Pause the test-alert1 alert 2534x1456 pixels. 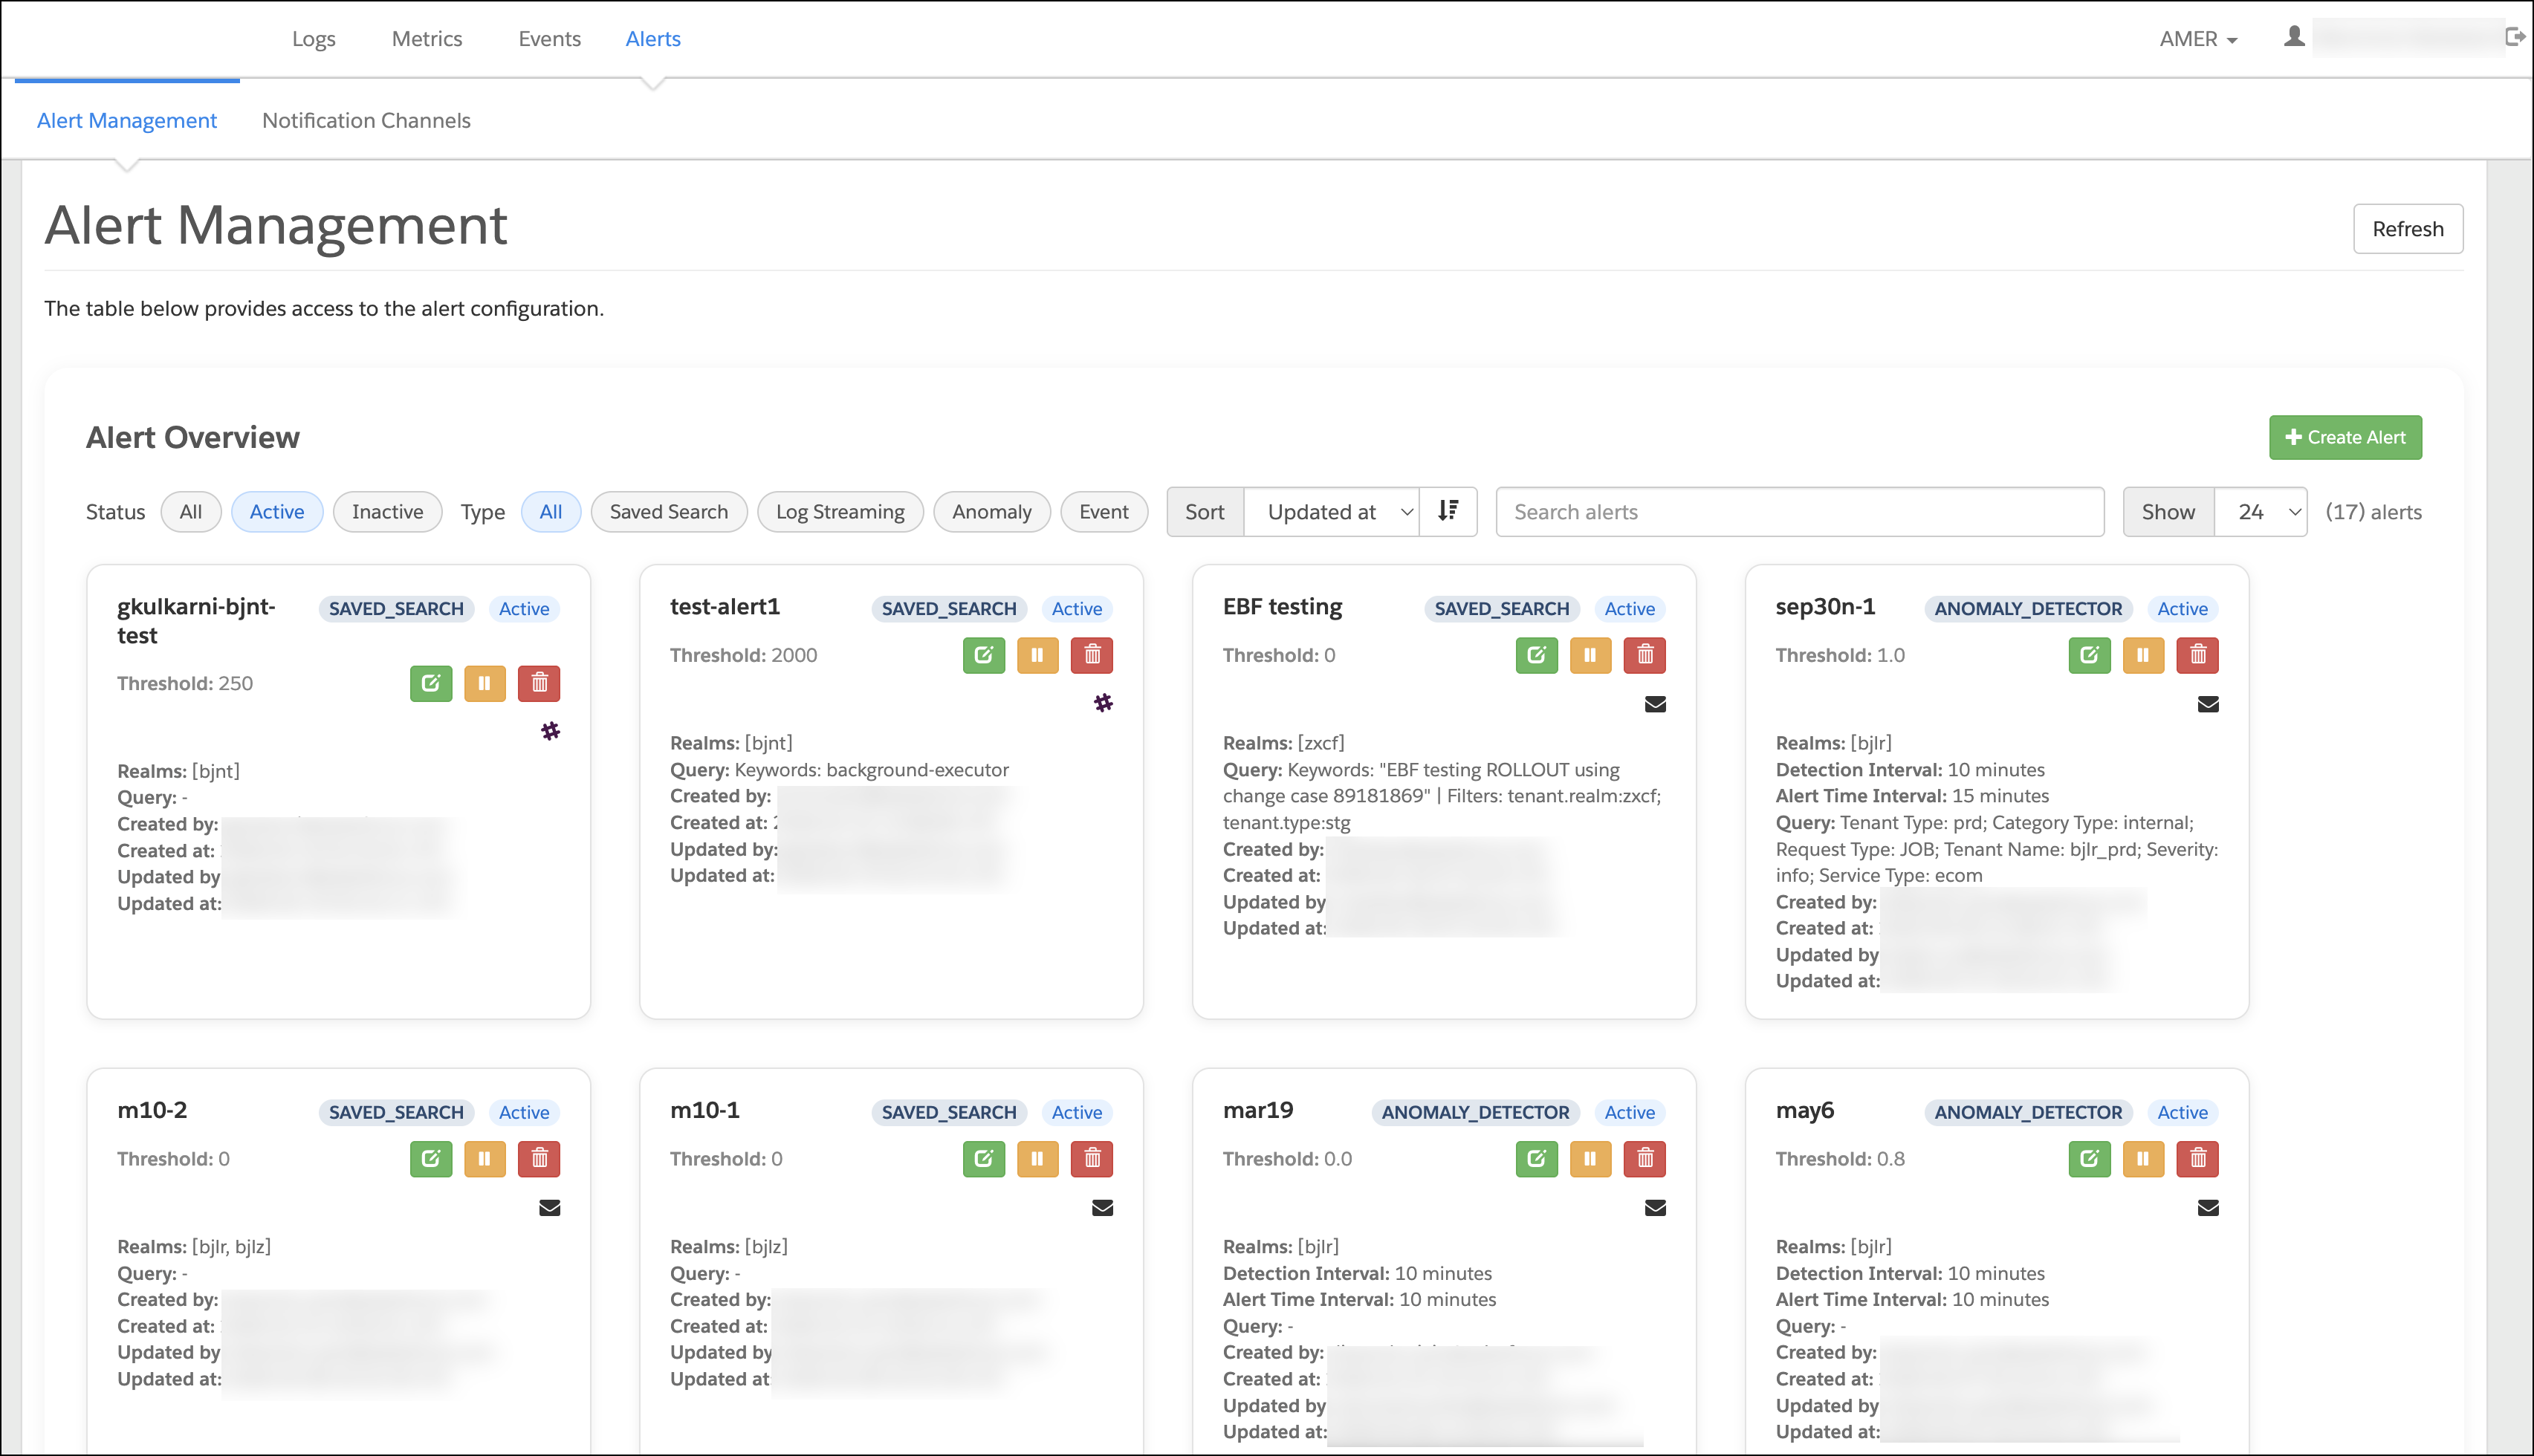click(x=1037, y=655)
